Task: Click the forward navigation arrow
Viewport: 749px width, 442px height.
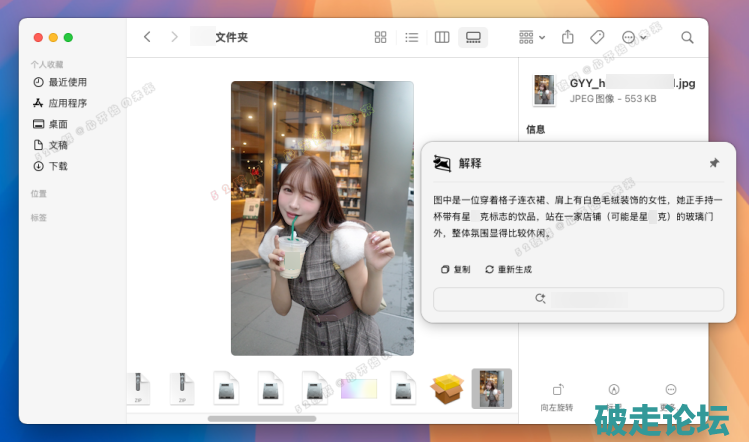Action: pyautogui.click(x=174, y=37)
